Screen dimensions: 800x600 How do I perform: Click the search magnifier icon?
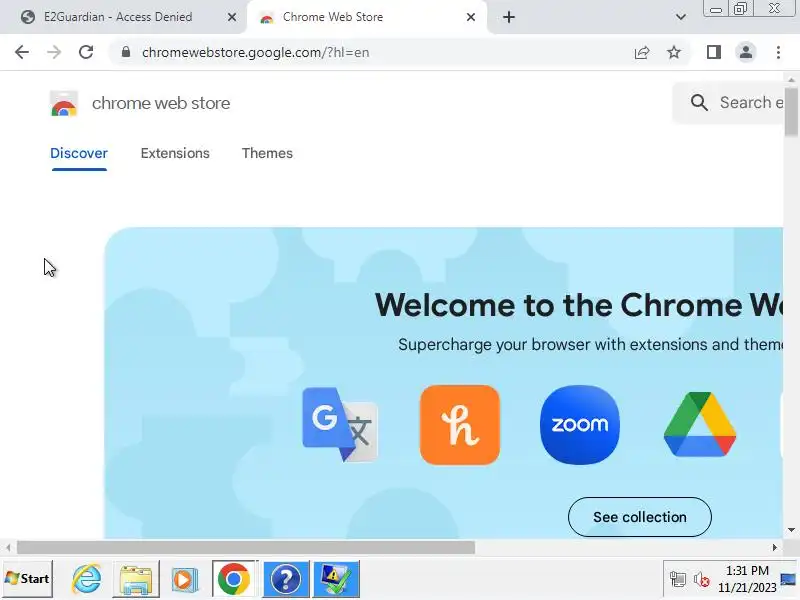pos(699,103)
